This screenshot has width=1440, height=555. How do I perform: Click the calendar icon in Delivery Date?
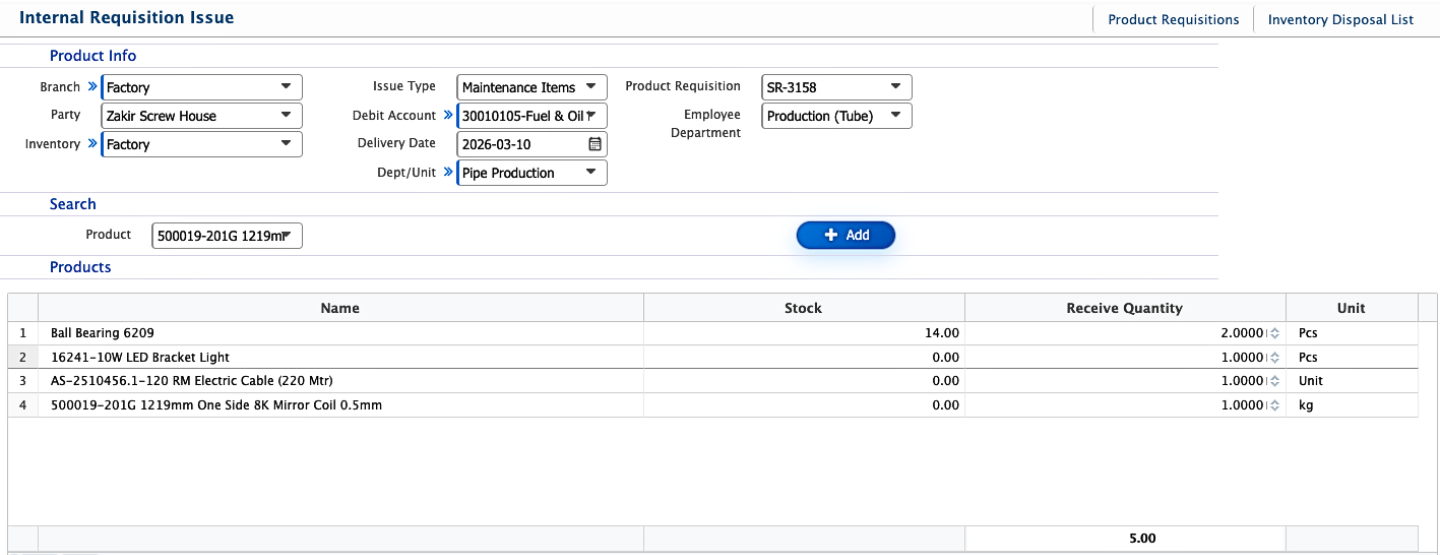[595, 144]
